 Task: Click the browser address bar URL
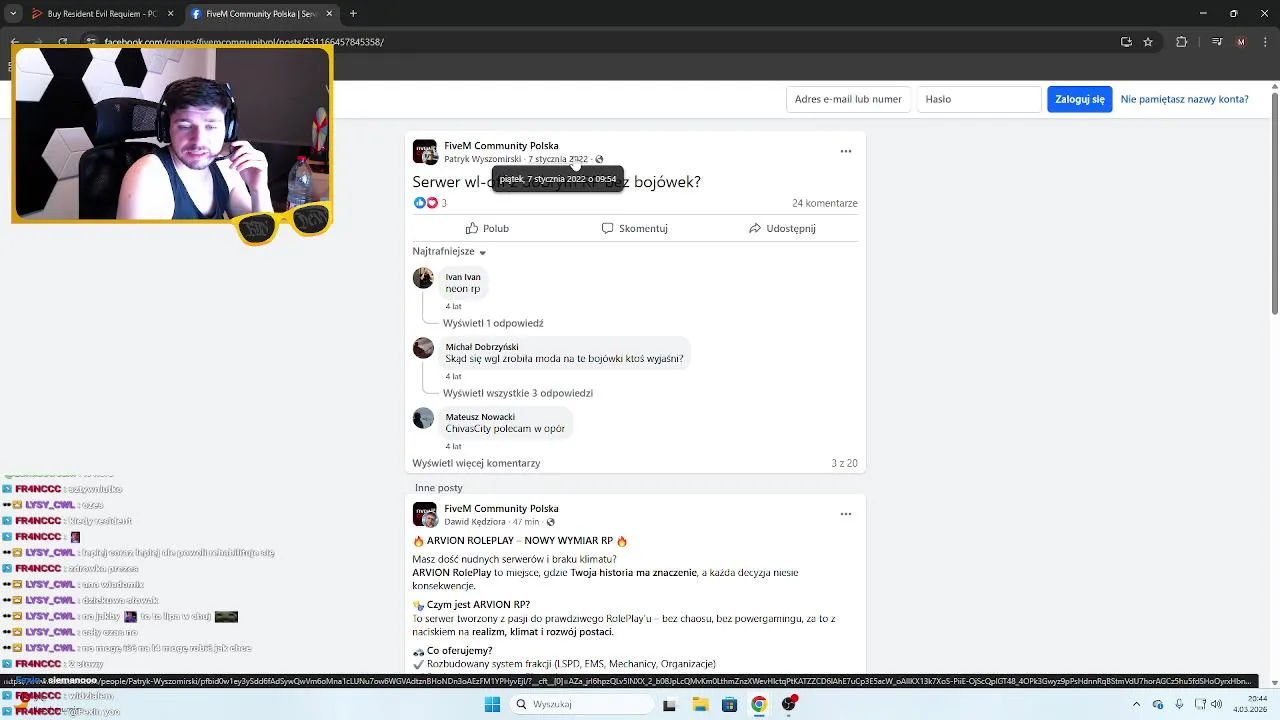(244, 42)
